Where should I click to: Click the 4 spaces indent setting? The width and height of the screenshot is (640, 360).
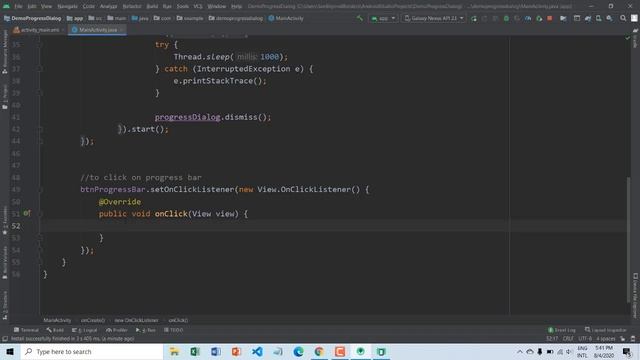606,339
